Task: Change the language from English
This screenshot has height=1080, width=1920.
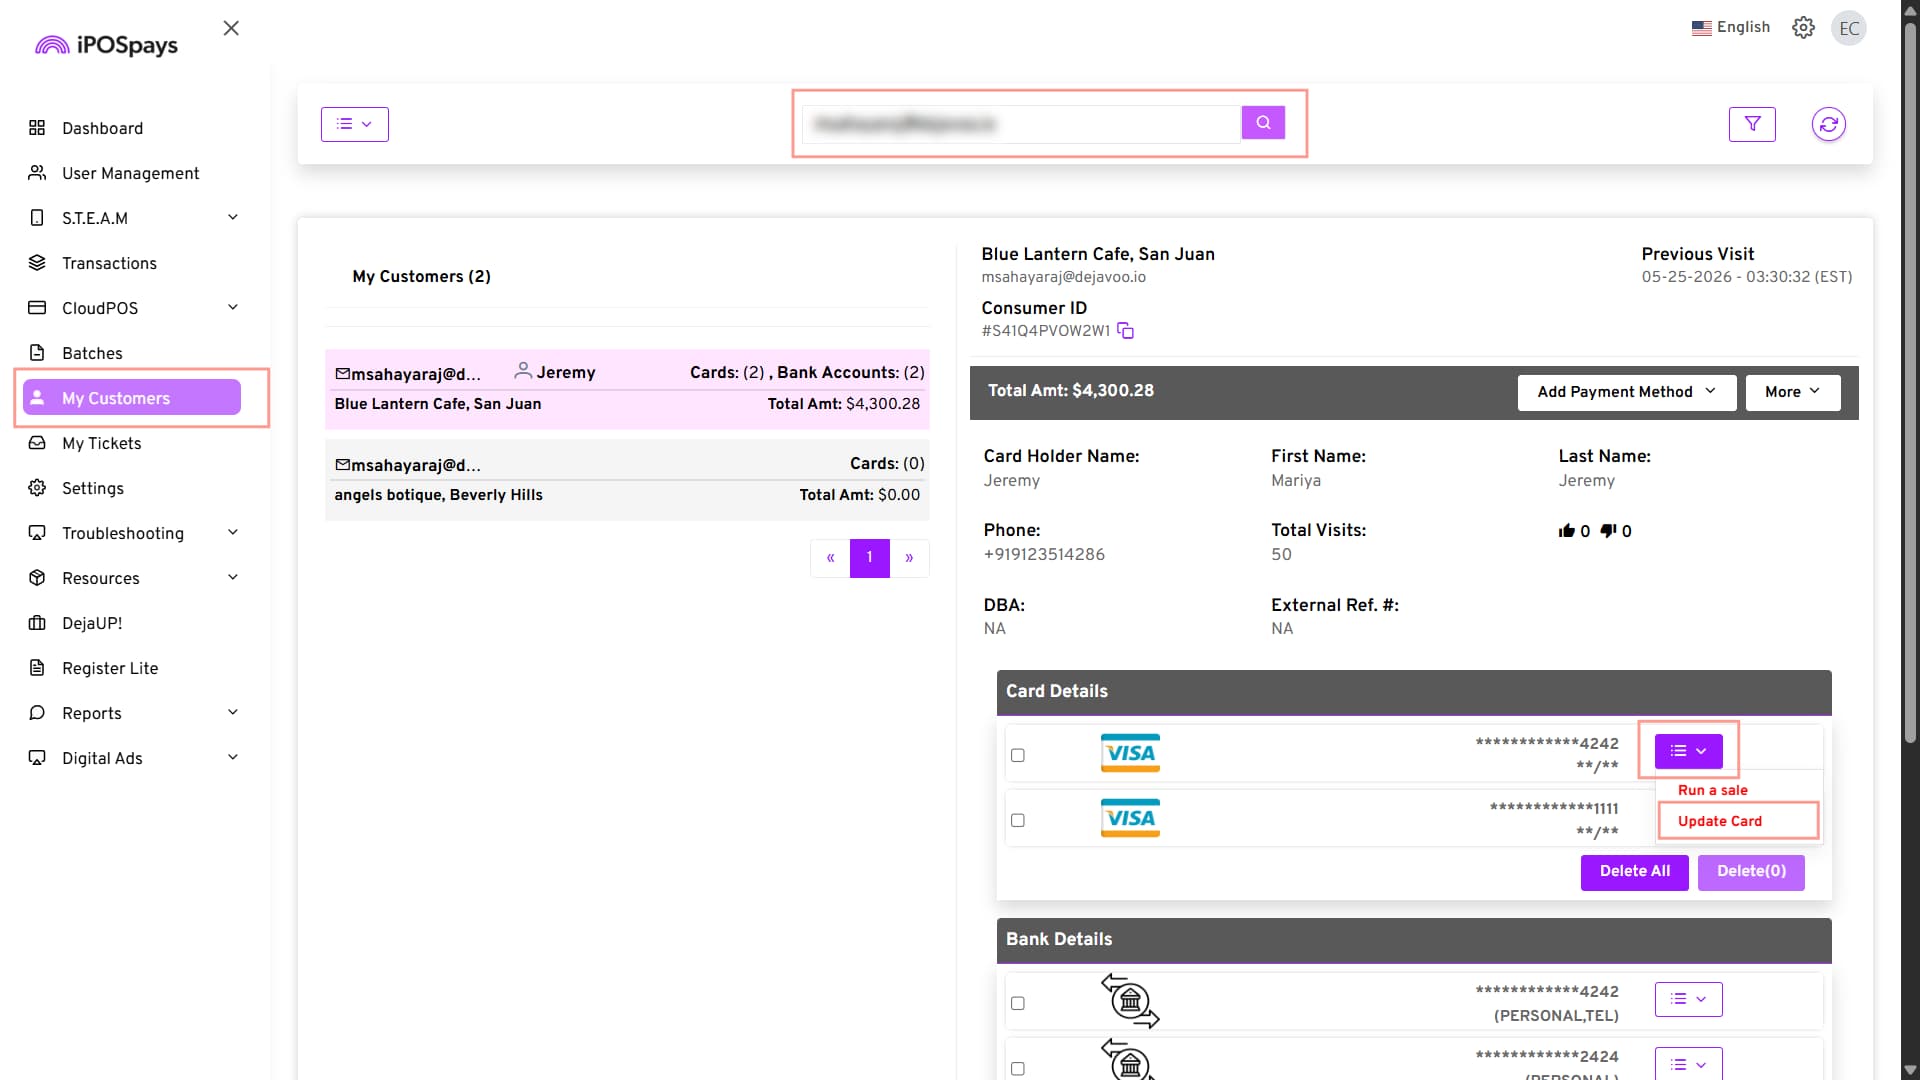Action: (1731, 28)
